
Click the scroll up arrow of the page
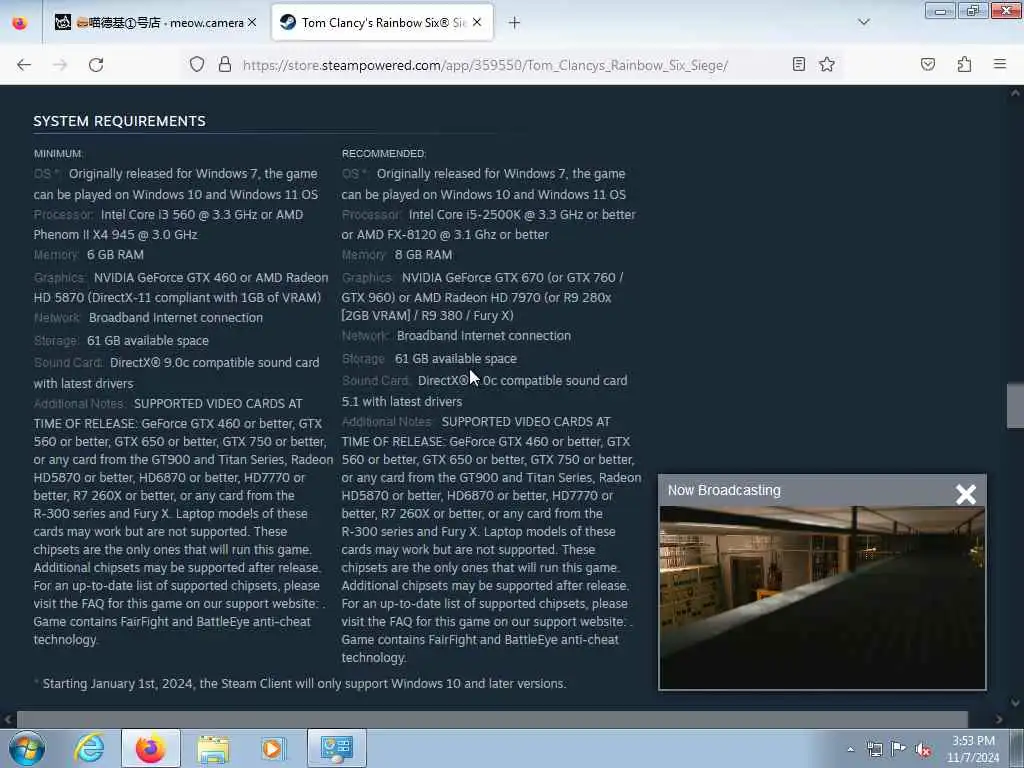coord(1015,93)
